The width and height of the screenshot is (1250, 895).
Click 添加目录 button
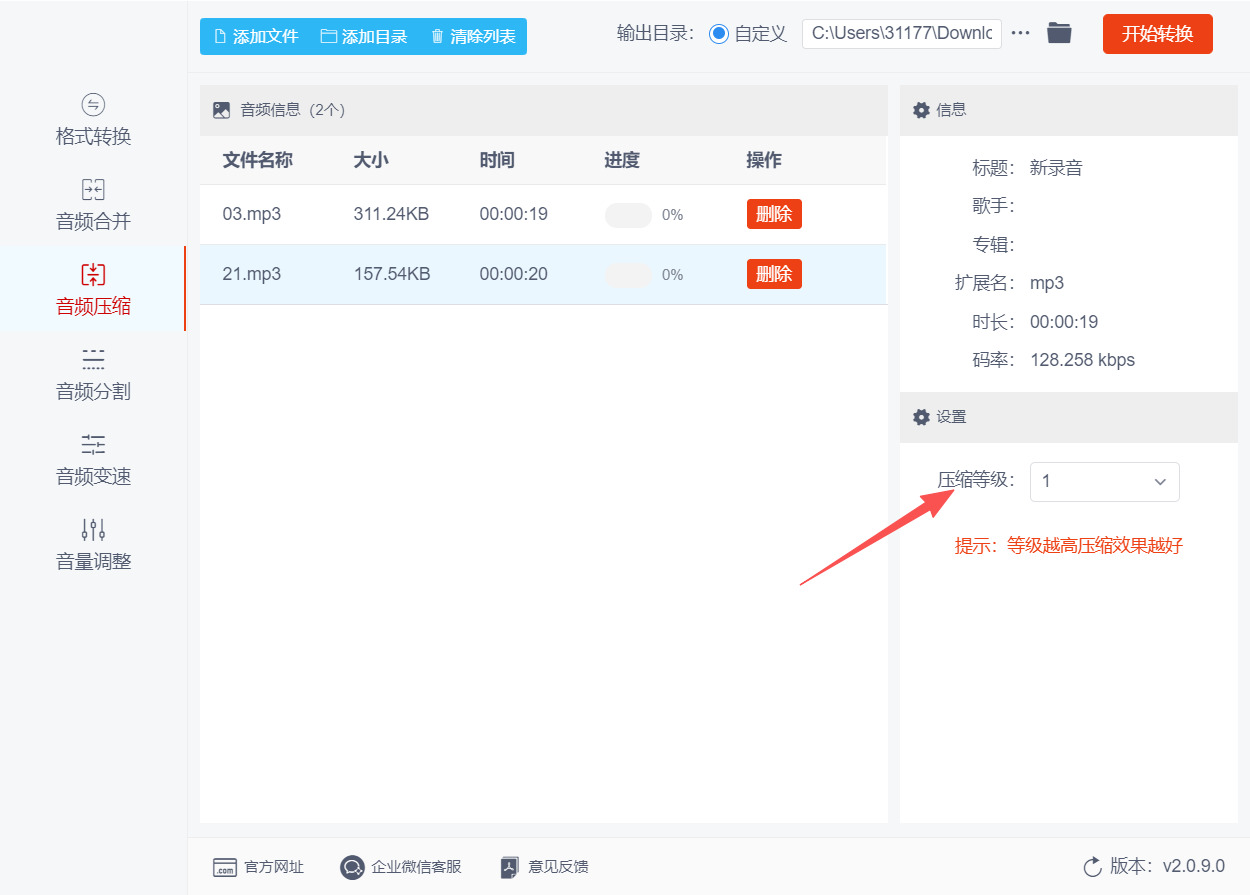click(x=364, y=36)
